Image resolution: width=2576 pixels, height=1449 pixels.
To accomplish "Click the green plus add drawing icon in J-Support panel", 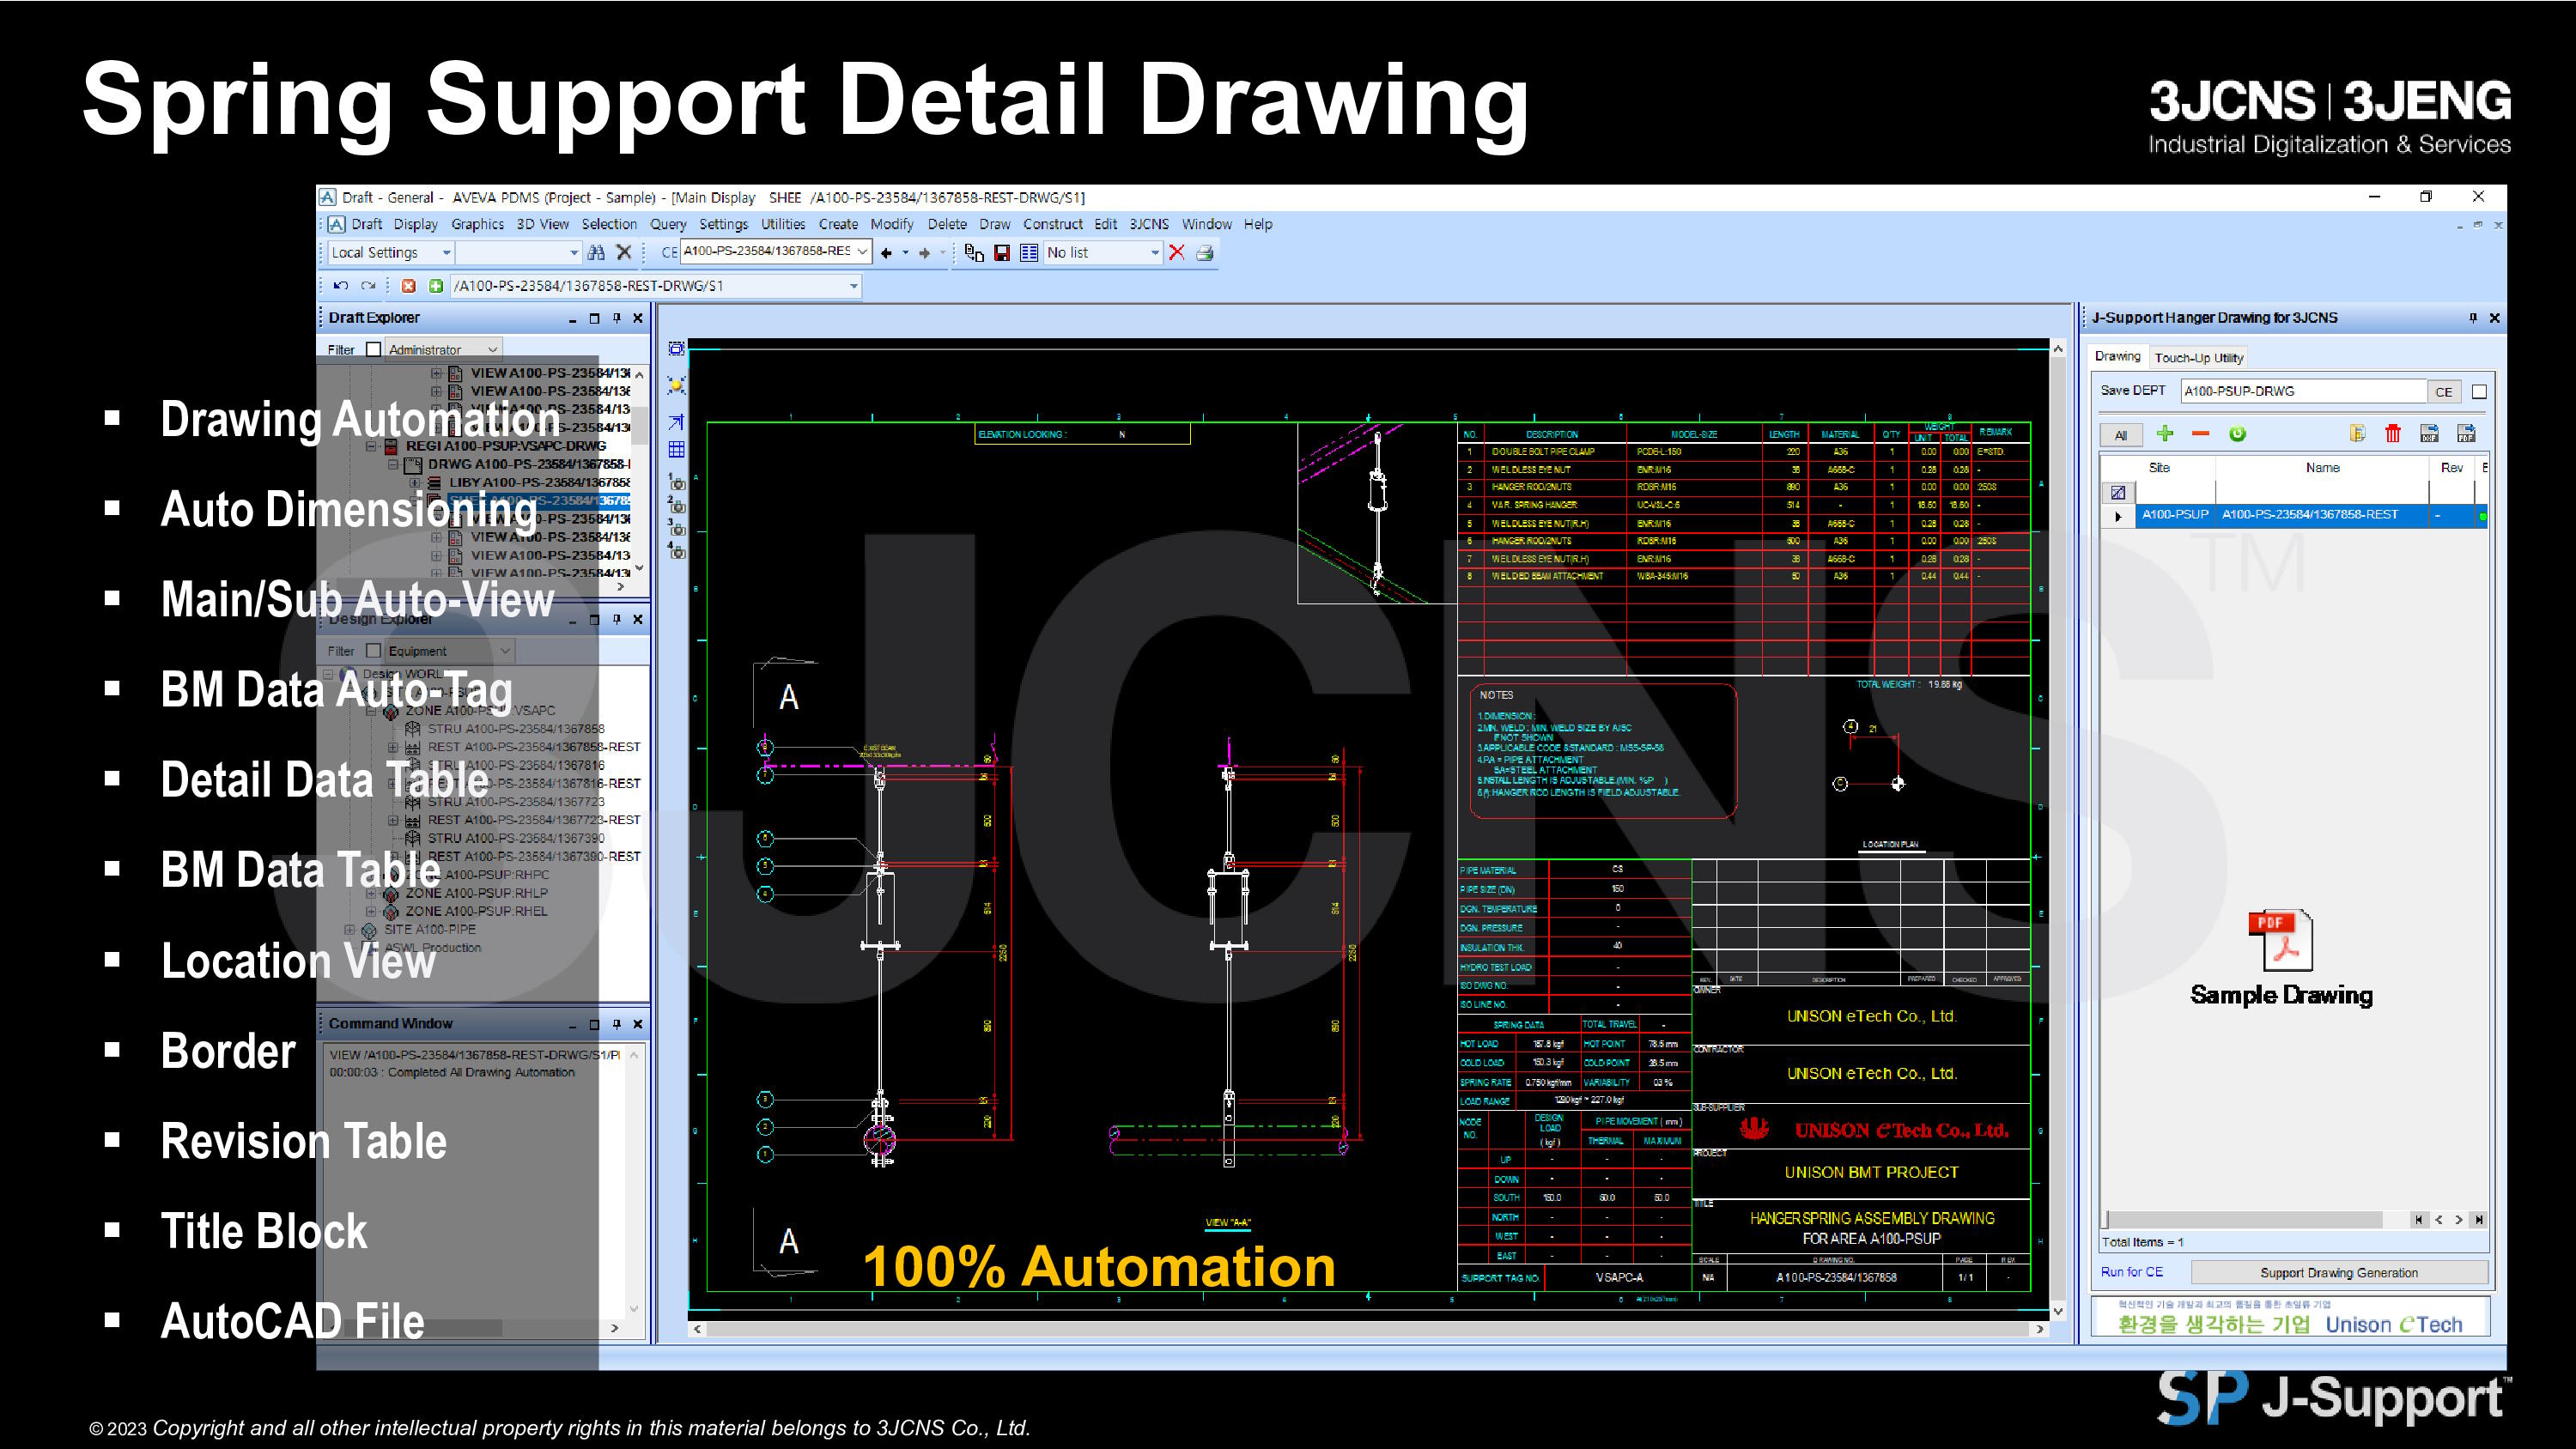I will [2165, 433].
